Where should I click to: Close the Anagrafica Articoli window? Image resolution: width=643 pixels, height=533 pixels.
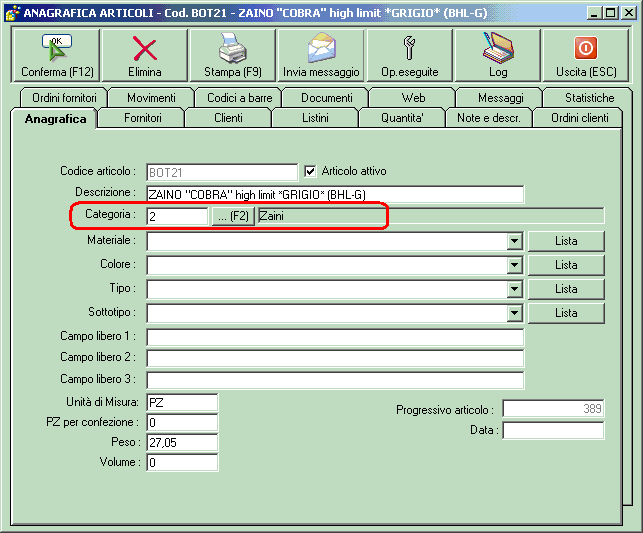[x=628, y=13]
